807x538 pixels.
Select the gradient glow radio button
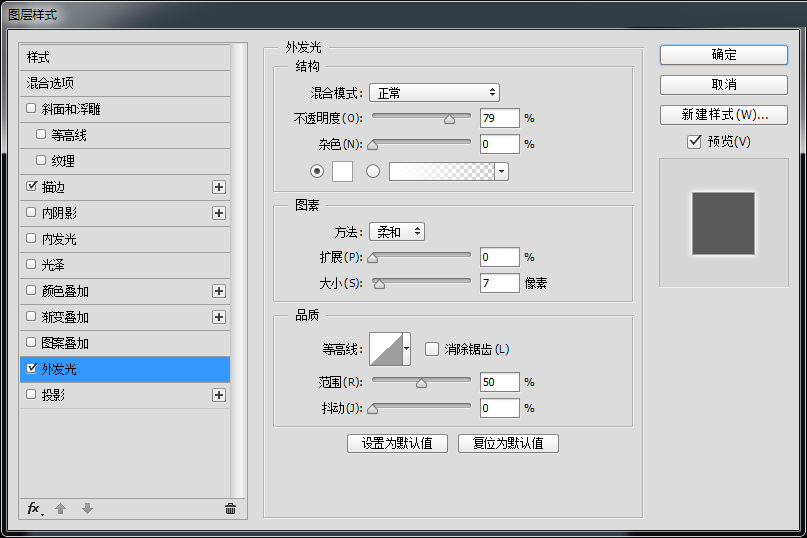click(x=373, y=171)
